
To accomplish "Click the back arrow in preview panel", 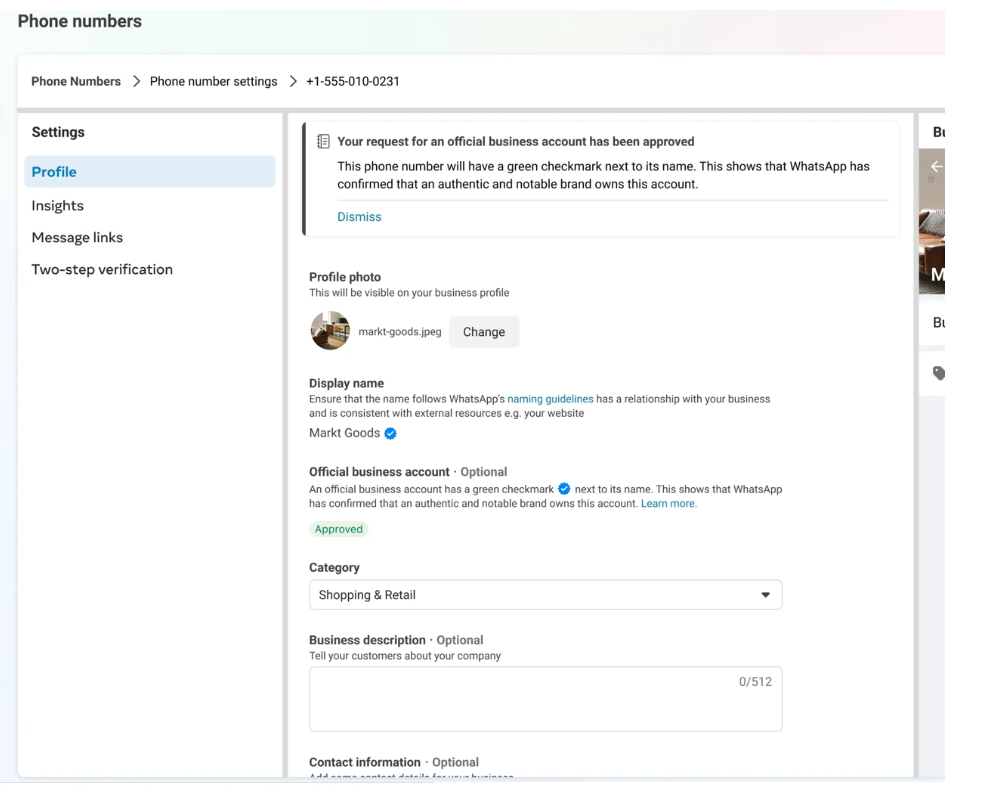I will pyautogui.click(x=937, y=166).
